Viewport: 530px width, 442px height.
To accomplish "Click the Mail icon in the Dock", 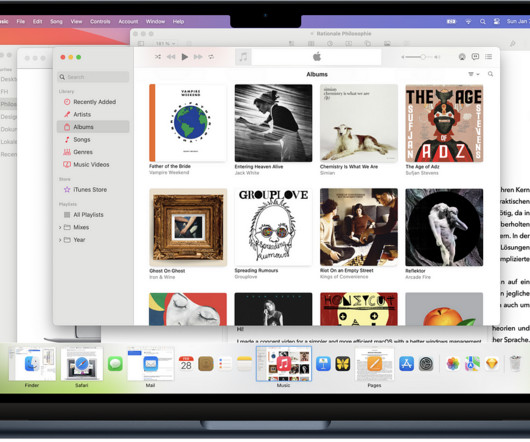I will click(150, 364).
